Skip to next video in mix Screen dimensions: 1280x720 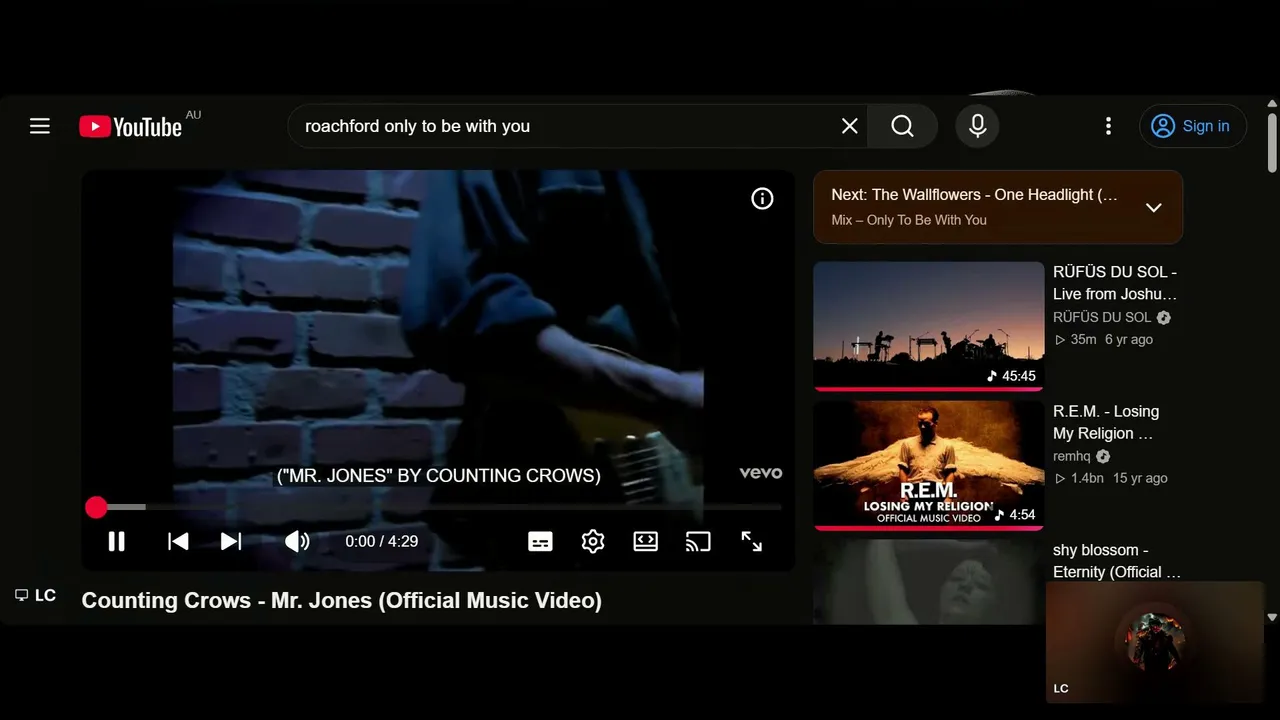click(x=231, y=541)
